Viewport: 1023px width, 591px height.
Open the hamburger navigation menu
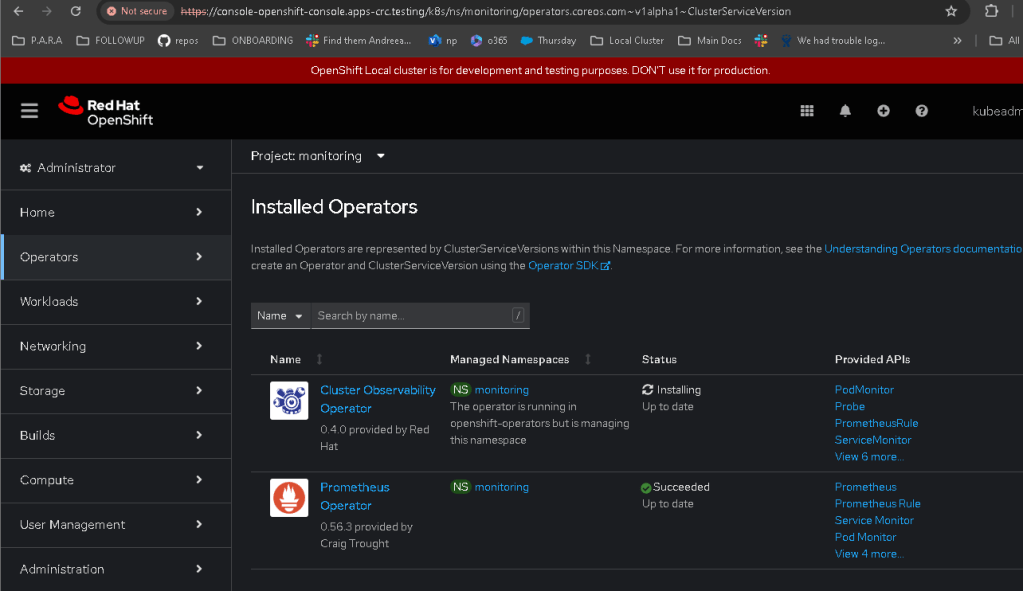(29, 111)
